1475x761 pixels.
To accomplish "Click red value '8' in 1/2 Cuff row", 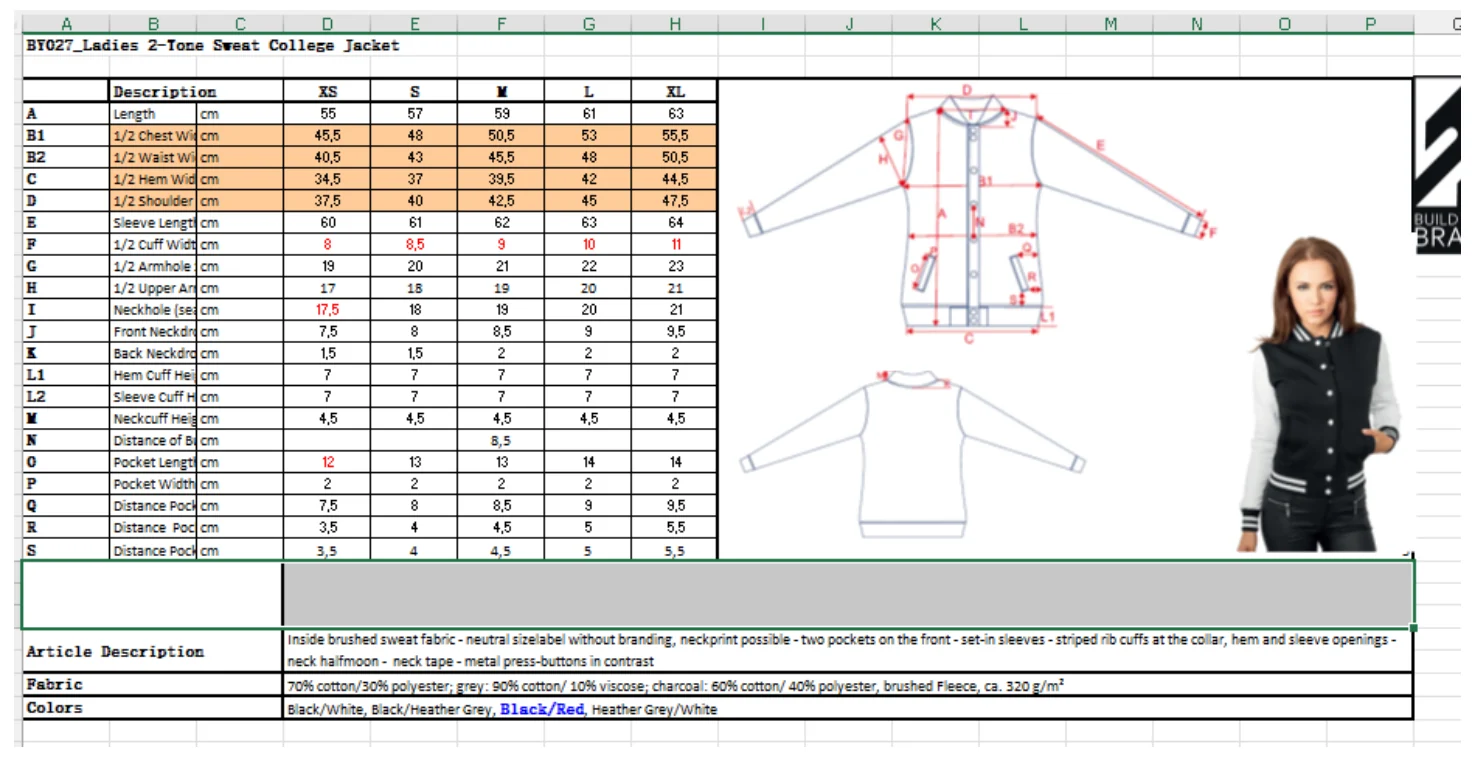I will 328,244.
